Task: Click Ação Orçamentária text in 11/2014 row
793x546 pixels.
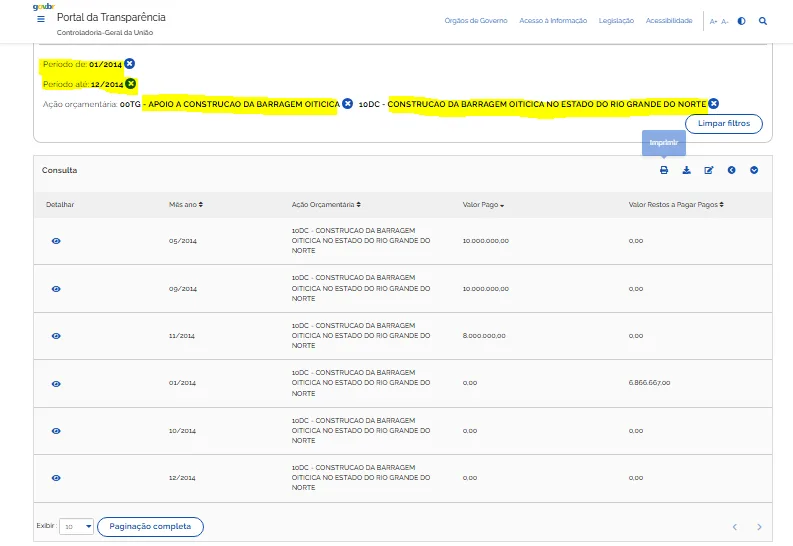Action: pyautogui.click(x=361, y=336)
